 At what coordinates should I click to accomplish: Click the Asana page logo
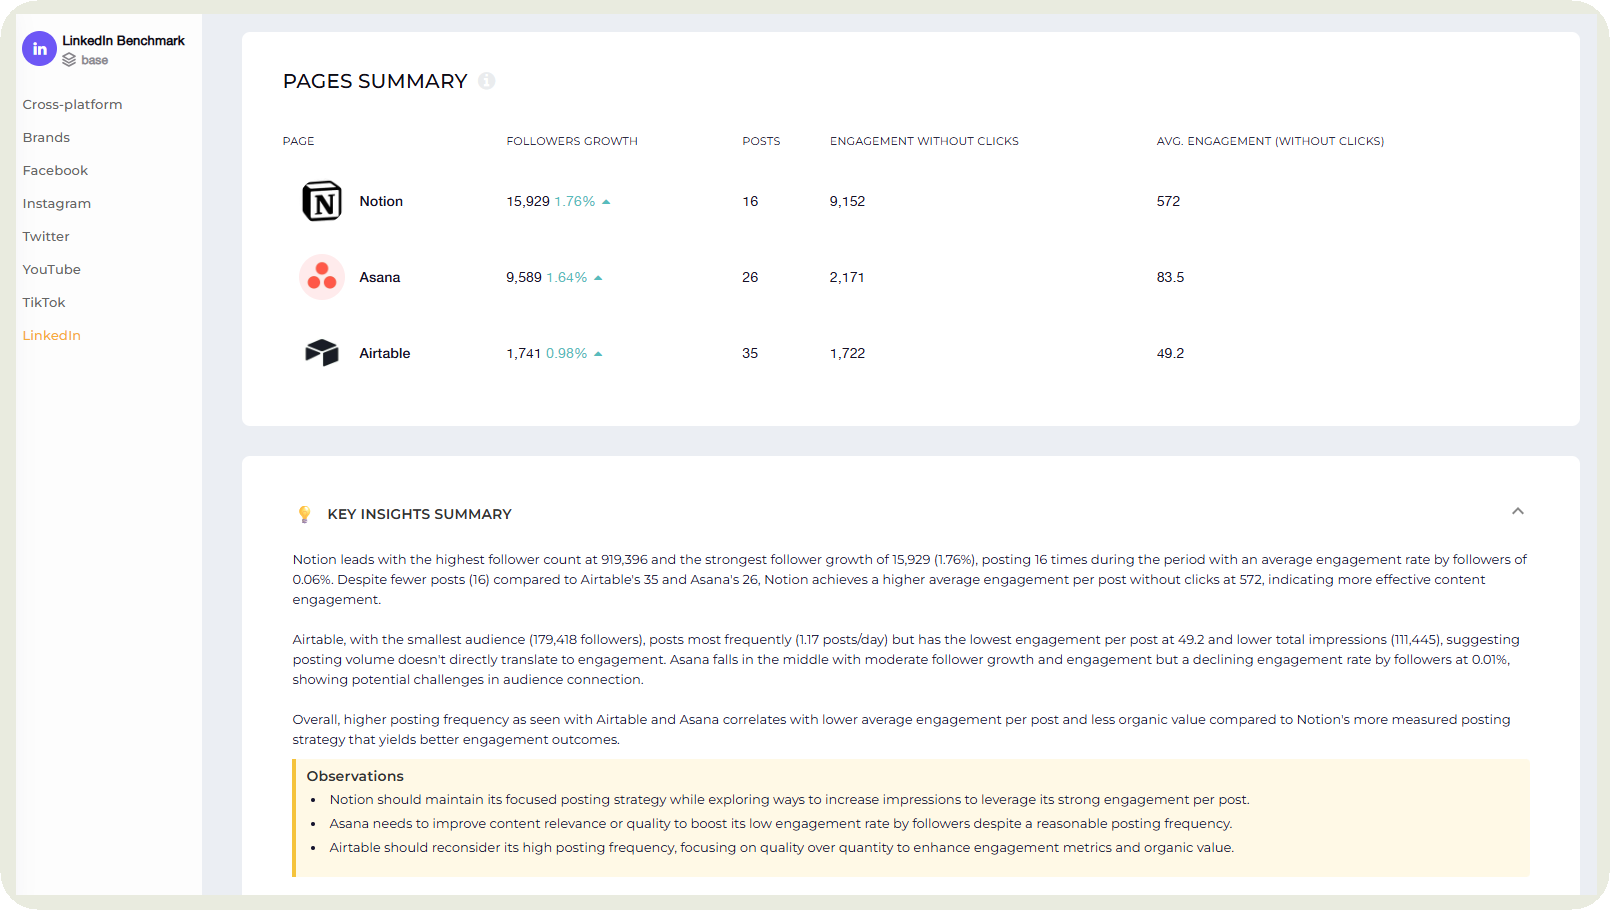point(321,277)
